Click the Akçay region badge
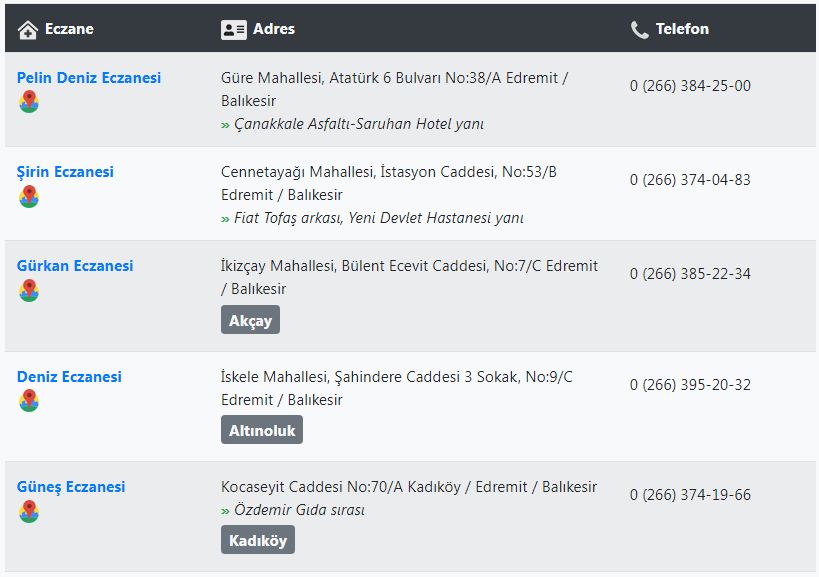 [250, 320]
